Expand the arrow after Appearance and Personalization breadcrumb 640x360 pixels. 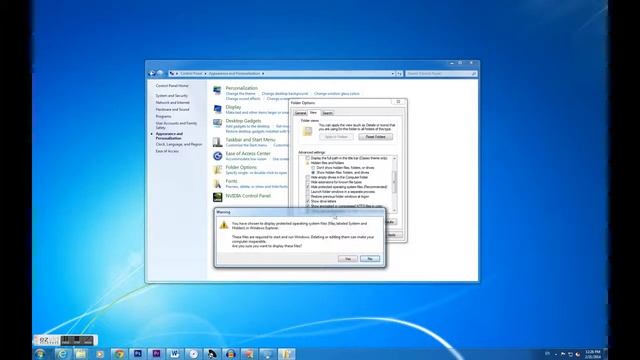tap(263, 74)
